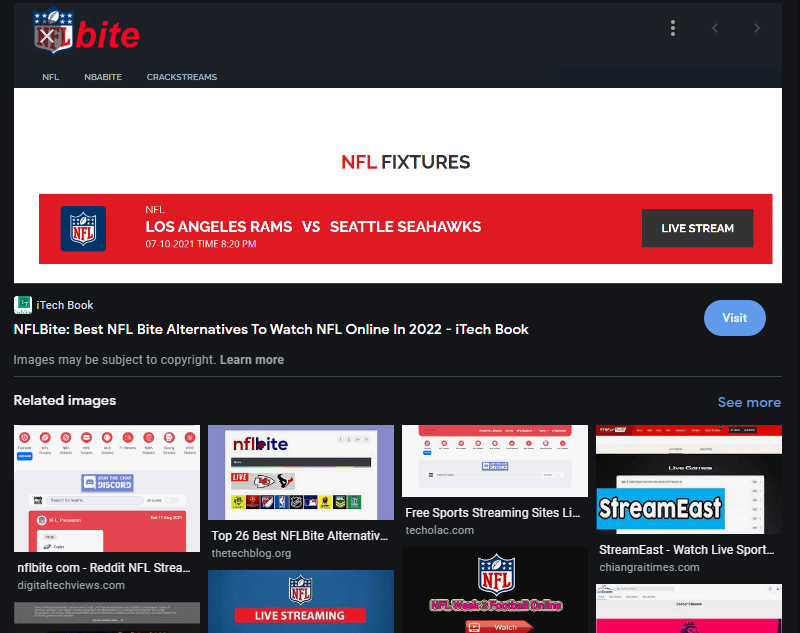Go to next image with right chevron
The height and width of the screenshot is (633, 800).
pos(757,28)
